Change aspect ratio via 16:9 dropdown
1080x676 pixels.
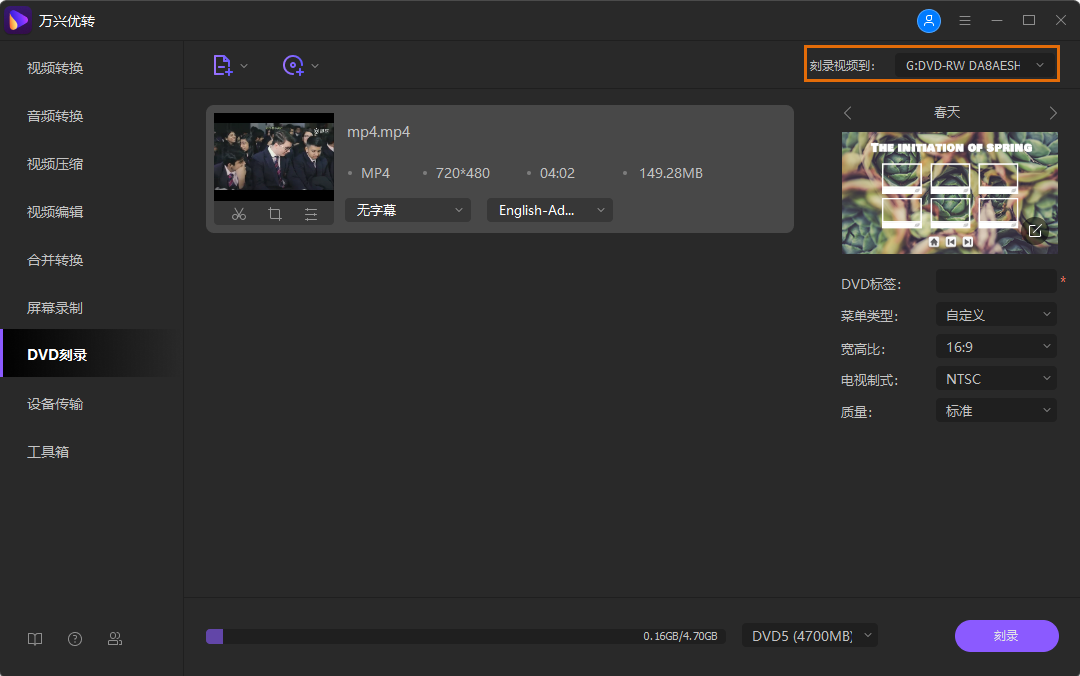[x=996, y=346]
